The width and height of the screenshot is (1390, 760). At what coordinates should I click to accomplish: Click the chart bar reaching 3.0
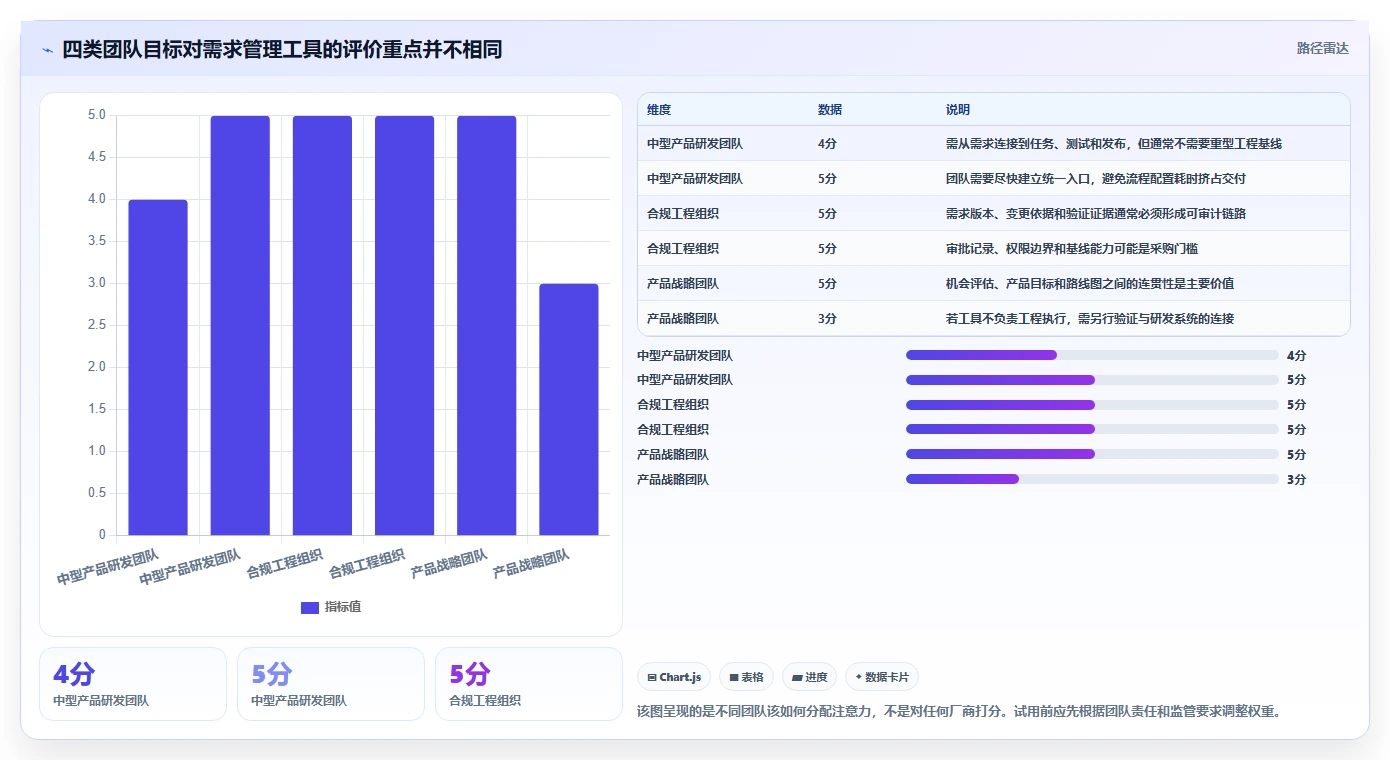(568, 409)
